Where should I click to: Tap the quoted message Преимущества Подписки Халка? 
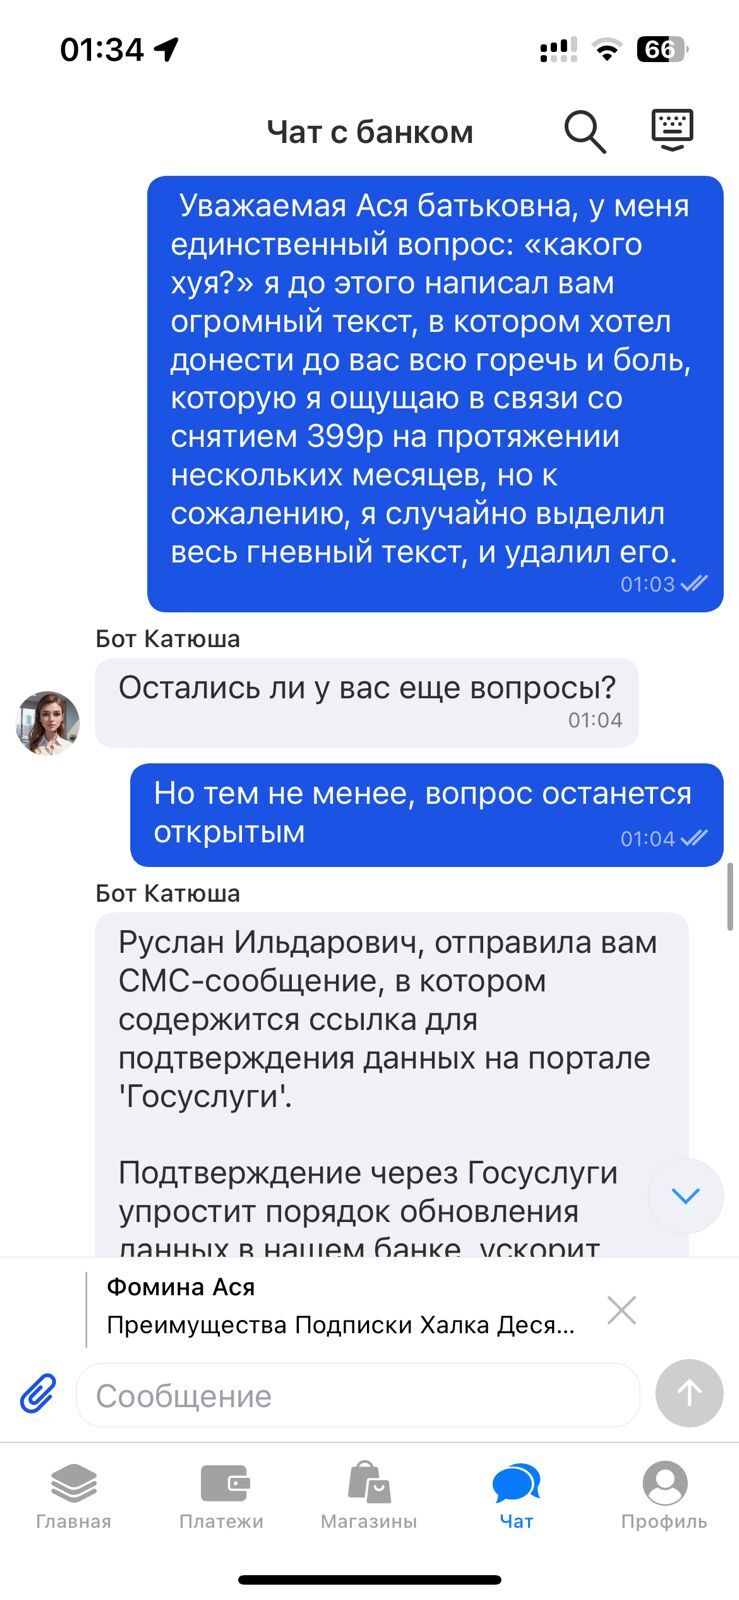(340, 1325)
